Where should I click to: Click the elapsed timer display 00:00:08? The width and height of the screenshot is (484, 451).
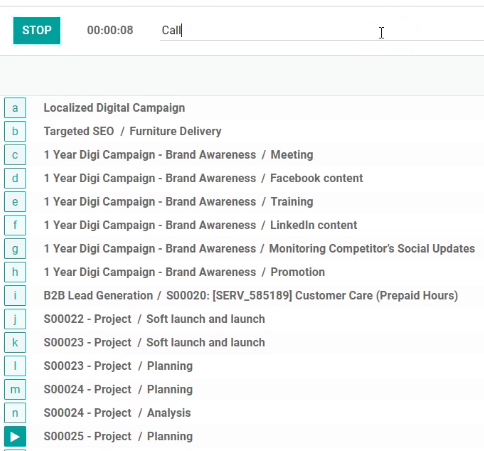pyautogui.click(x=110, y=30)
